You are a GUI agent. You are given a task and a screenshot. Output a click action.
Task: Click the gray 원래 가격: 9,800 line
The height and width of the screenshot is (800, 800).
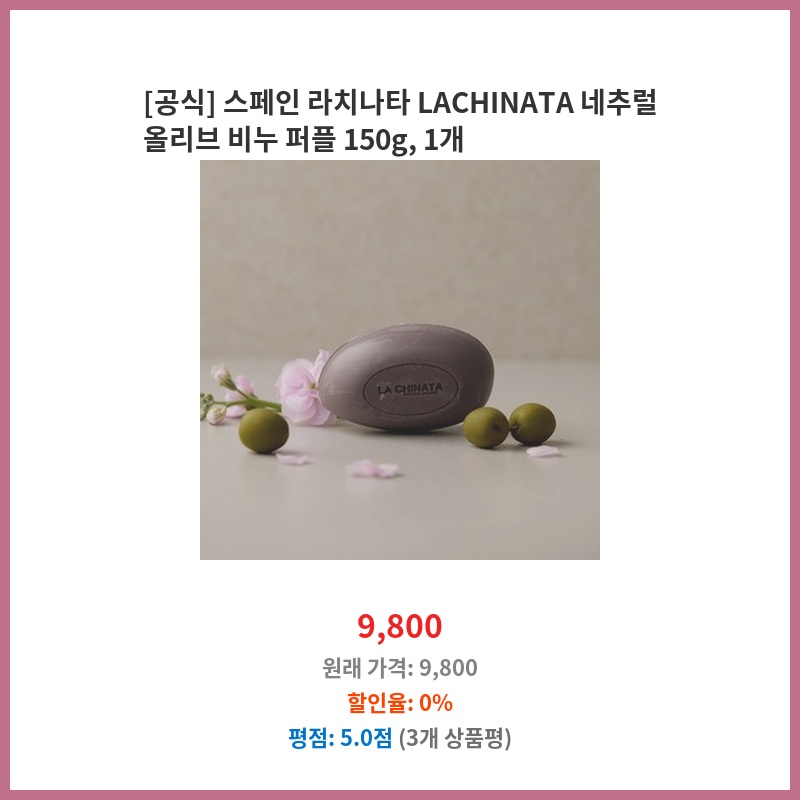(x=399, y=667)
